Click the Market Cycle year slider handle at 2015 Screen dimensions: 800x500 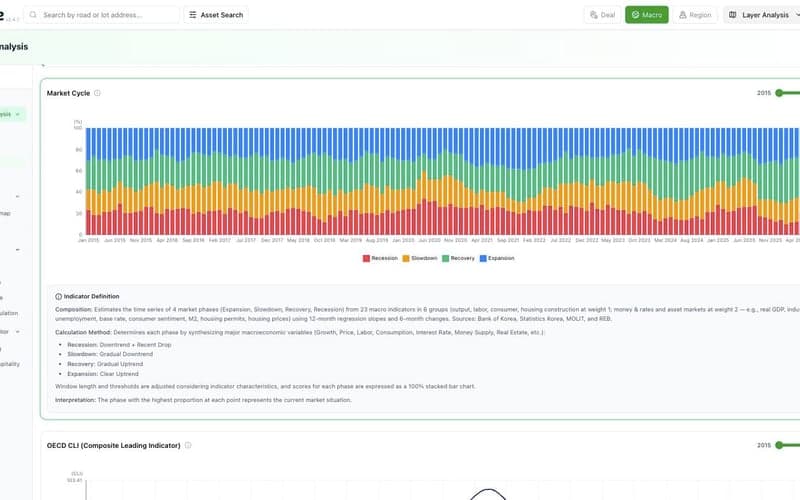[x=779, y=93]
